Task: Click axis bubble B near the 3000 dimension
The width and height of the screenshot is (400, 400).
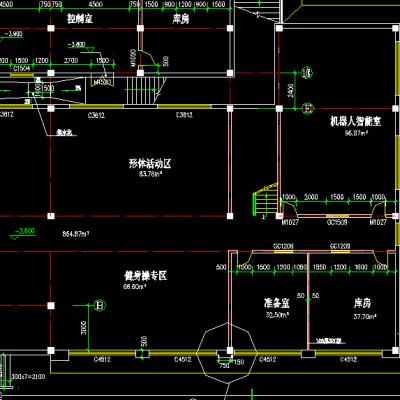Action: 99,305
